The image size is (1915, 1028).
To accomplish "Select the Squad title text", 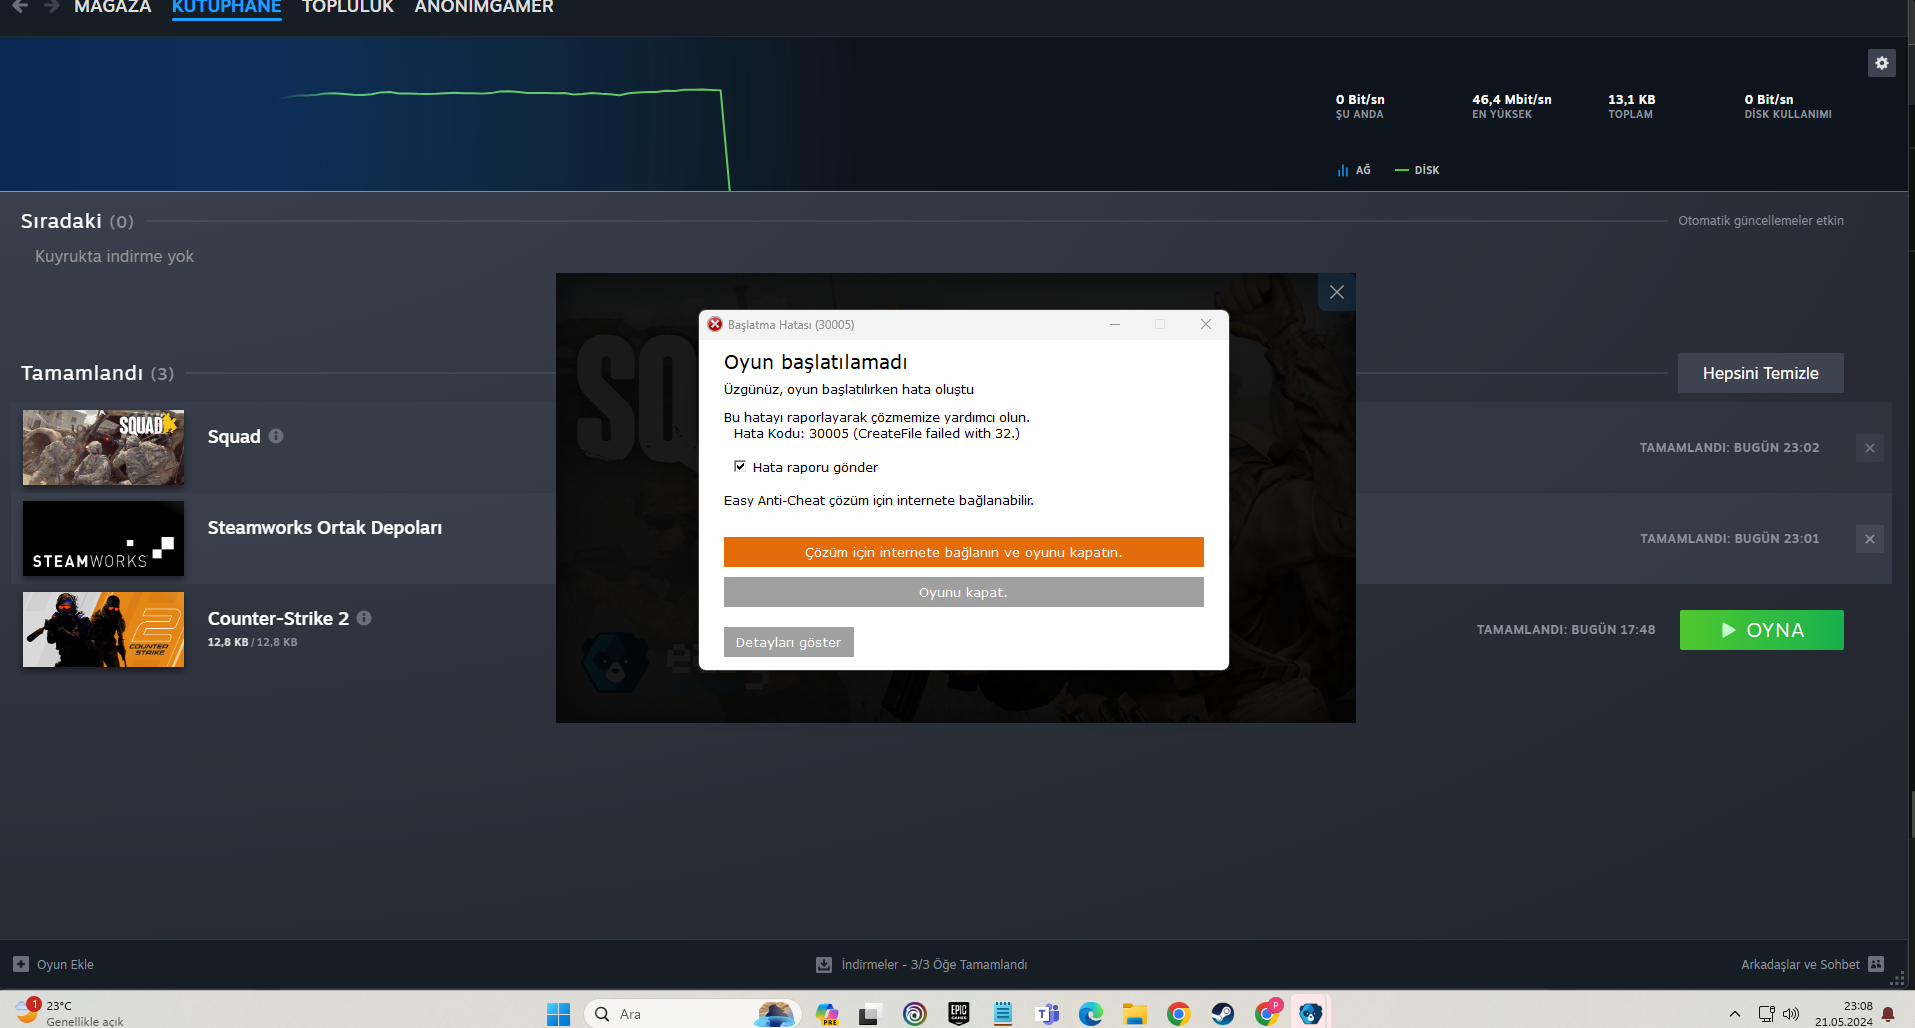I will (234, 437).
